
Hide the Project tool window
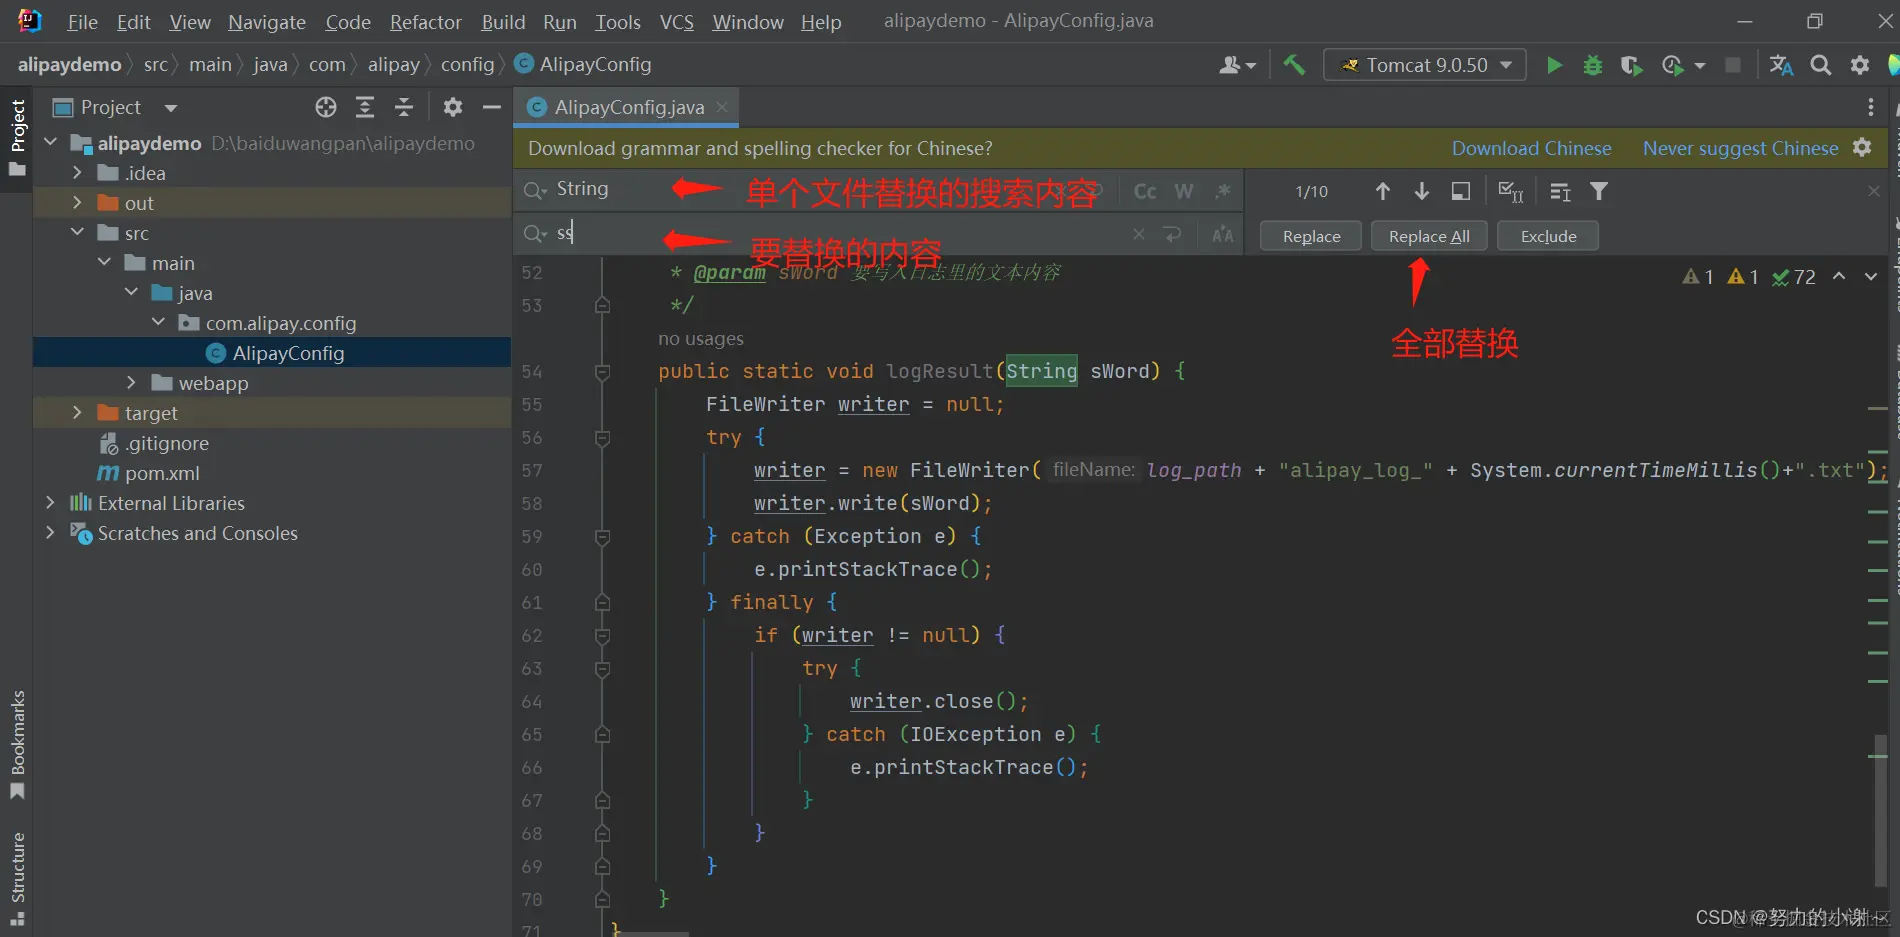pyautogui.click(x=491, y=107)
